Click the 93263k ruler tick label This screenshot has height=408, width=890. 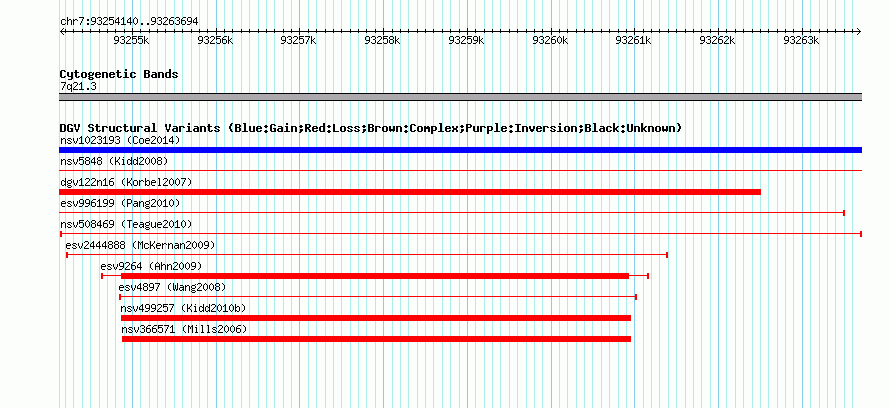point(801,40)
